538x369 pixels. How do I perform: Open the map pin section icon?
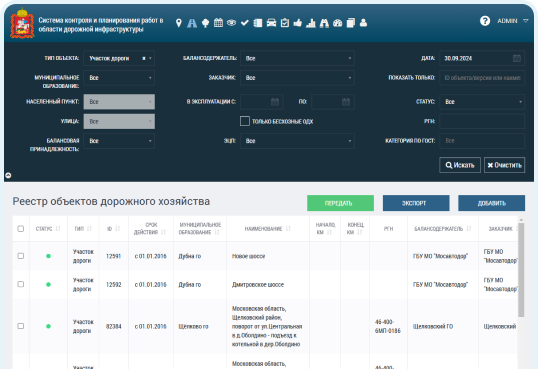tap(178, 23)
